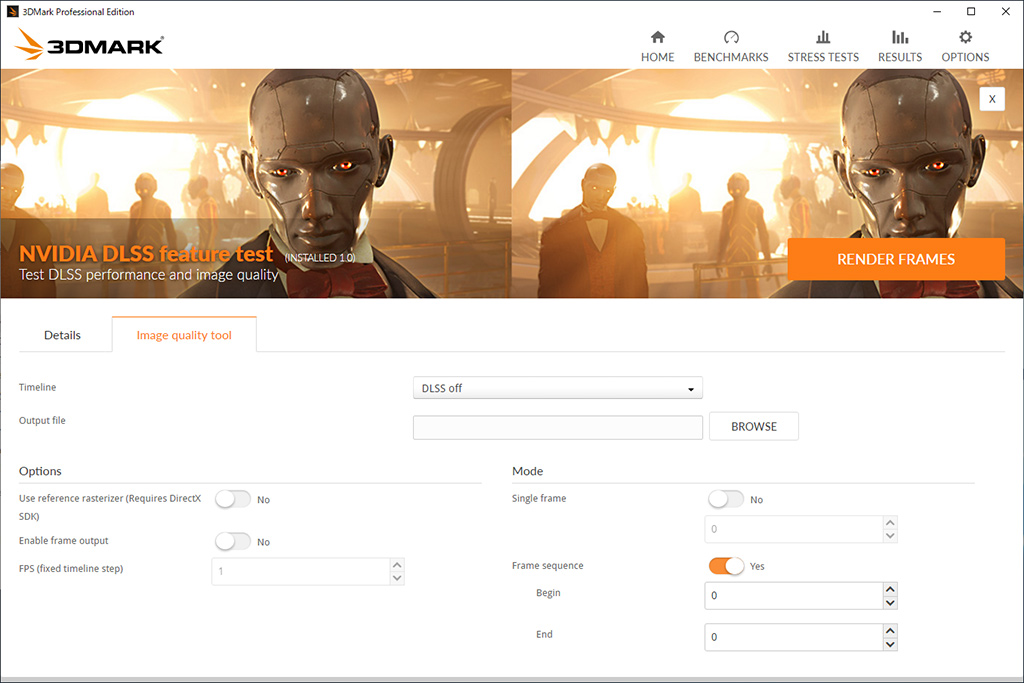Decrement the Single frame number
The width and height of the screenshot is (1024, 683).
coord(890,536)
